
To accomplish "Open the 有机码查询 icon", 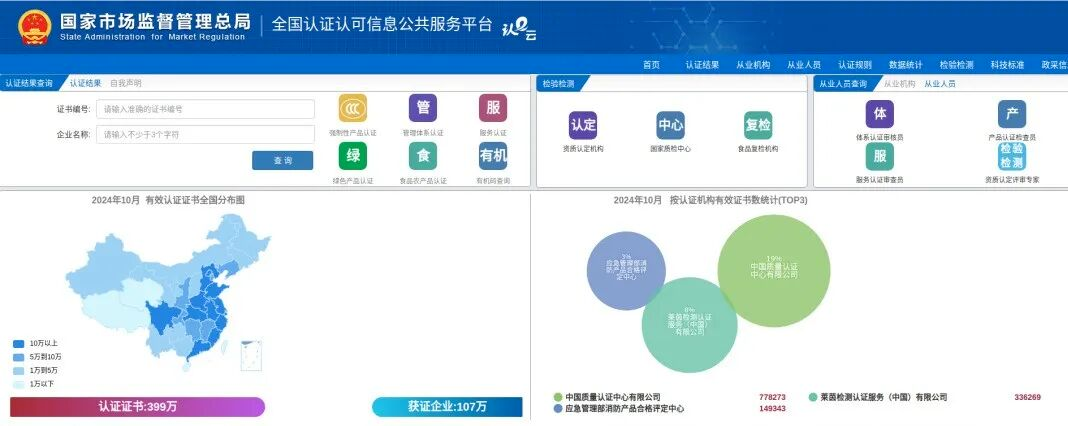I will pyautogui.click(x=493, y=156).
